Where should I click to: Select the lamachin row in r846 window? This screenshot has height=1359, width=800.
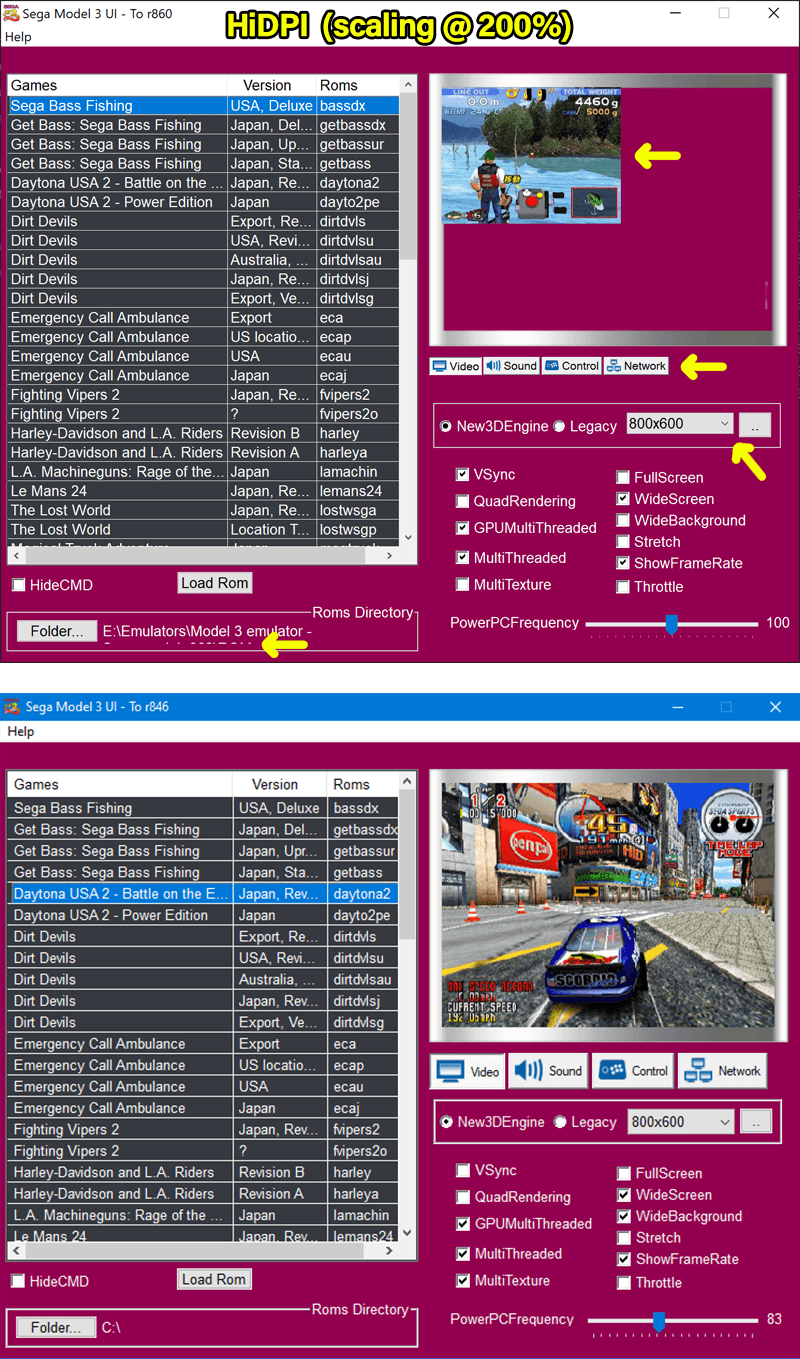(x=203, y=1215)
